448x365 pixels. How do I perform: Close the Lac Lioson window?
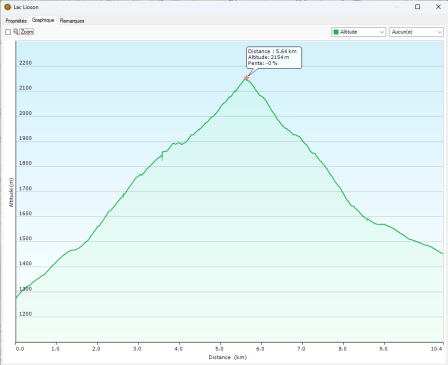pos(438,7)
